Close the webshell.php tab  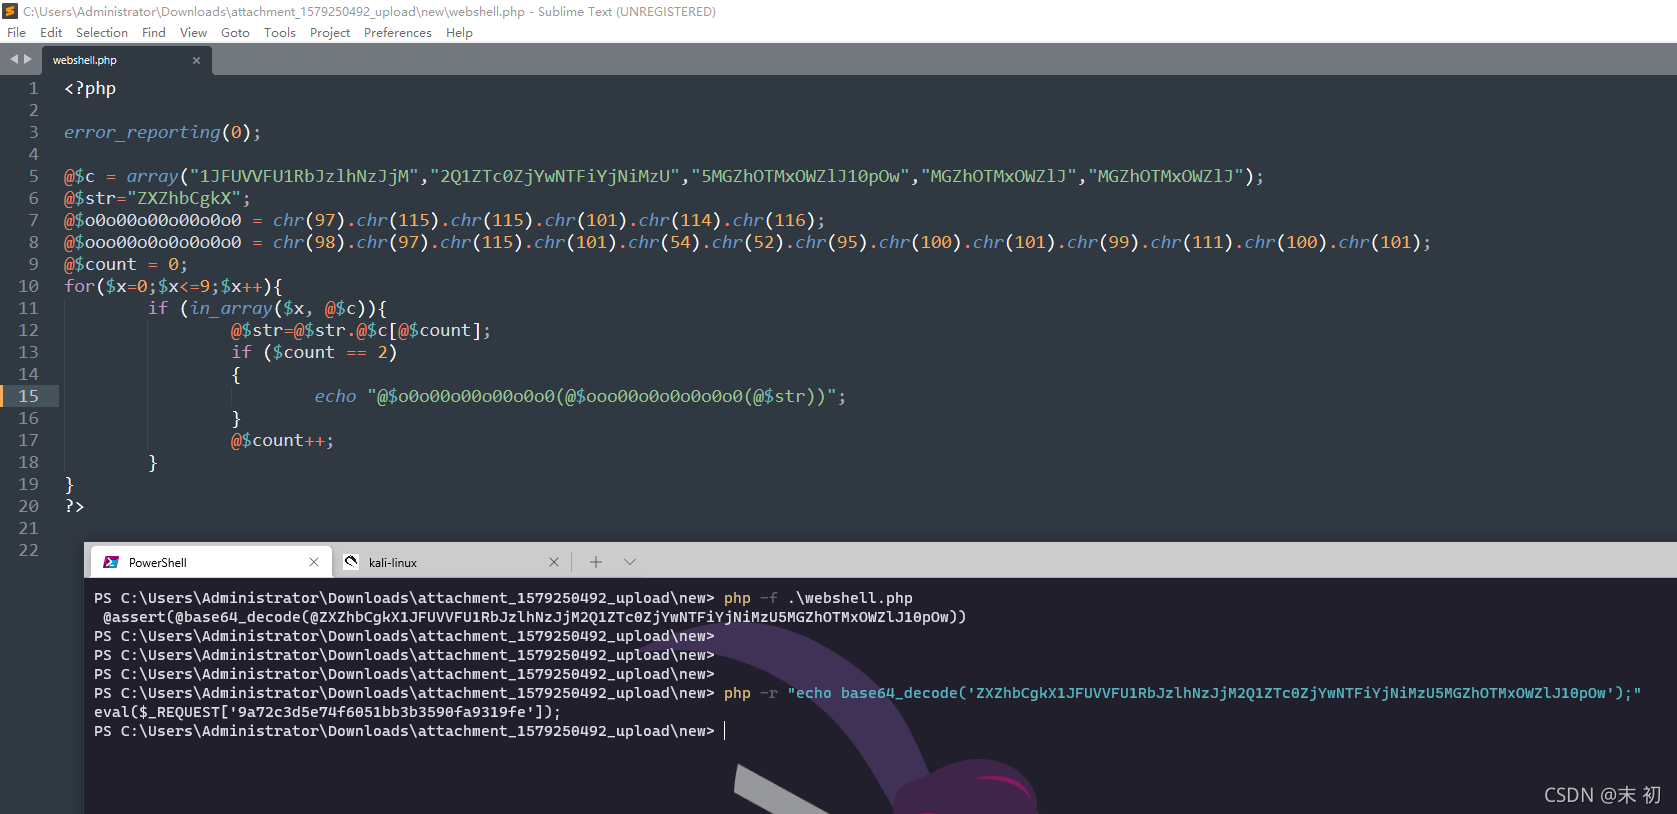pyautogui.click(x=196, y=61)
